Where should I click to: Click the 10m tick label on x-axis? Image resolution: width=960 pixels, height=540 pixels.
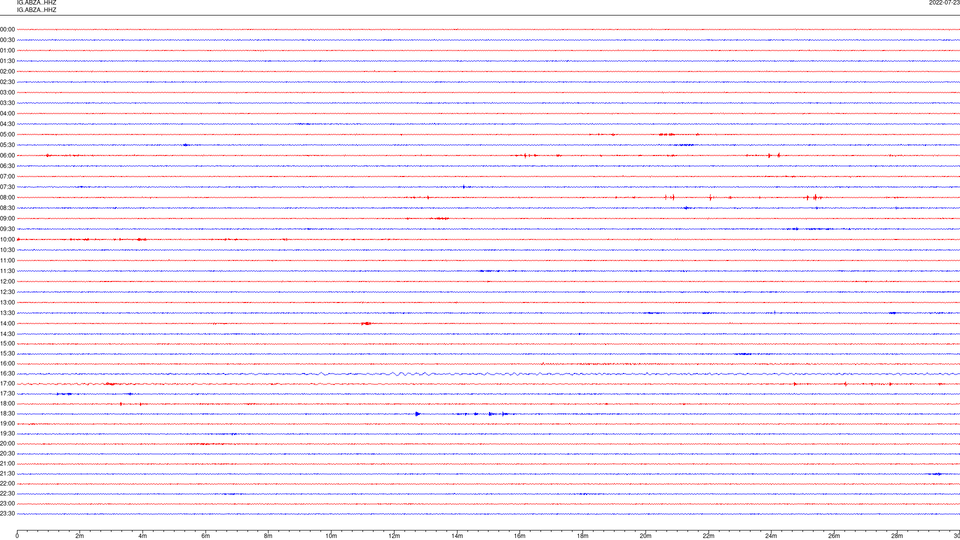coord(331,536)
